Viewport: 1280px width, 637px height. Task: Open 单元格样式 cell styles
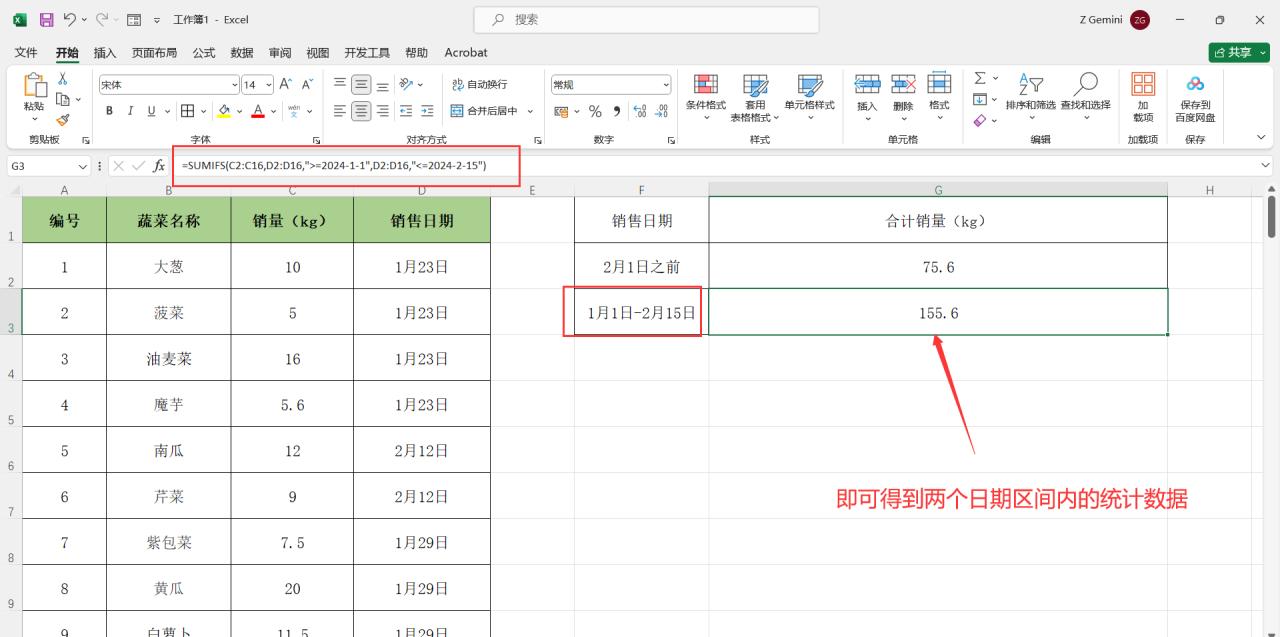(809, 96)
